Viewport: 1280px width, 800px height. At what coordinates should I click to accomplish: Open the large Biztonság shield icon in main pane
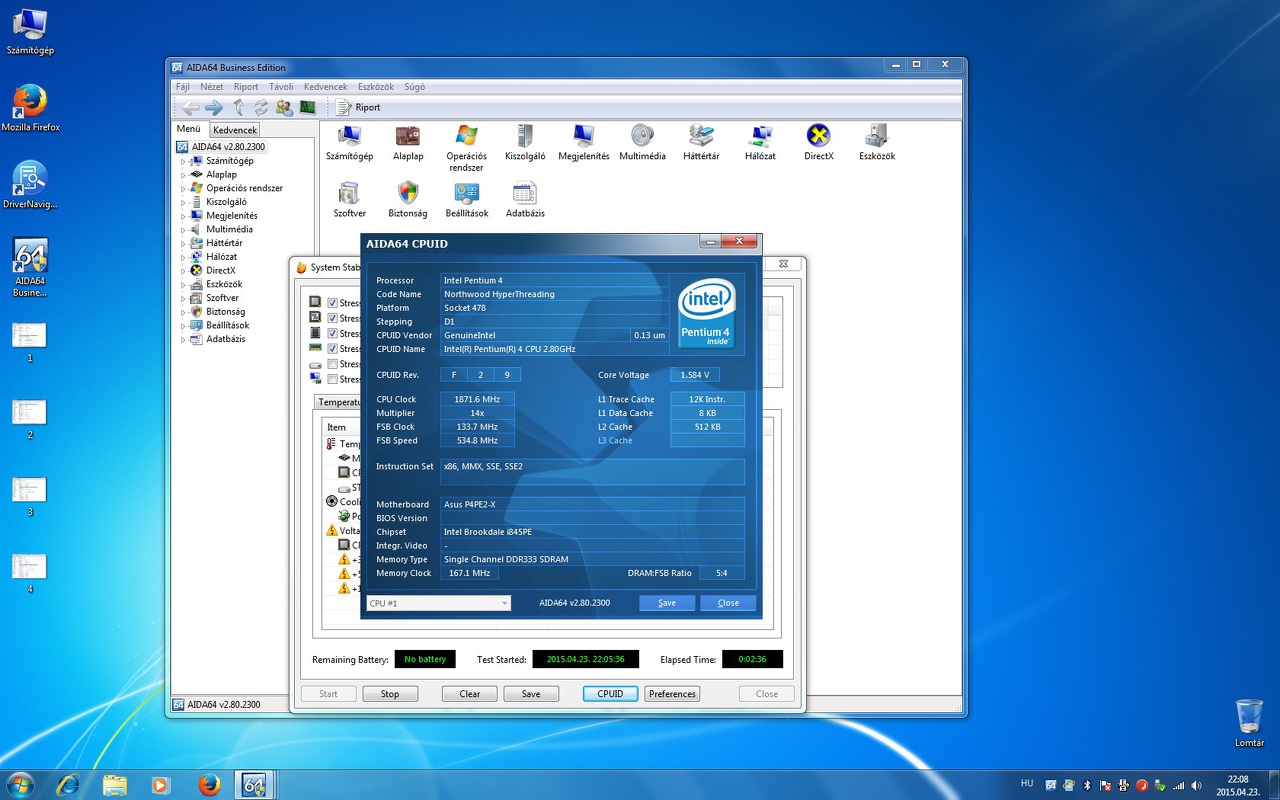tap(408, 199)
